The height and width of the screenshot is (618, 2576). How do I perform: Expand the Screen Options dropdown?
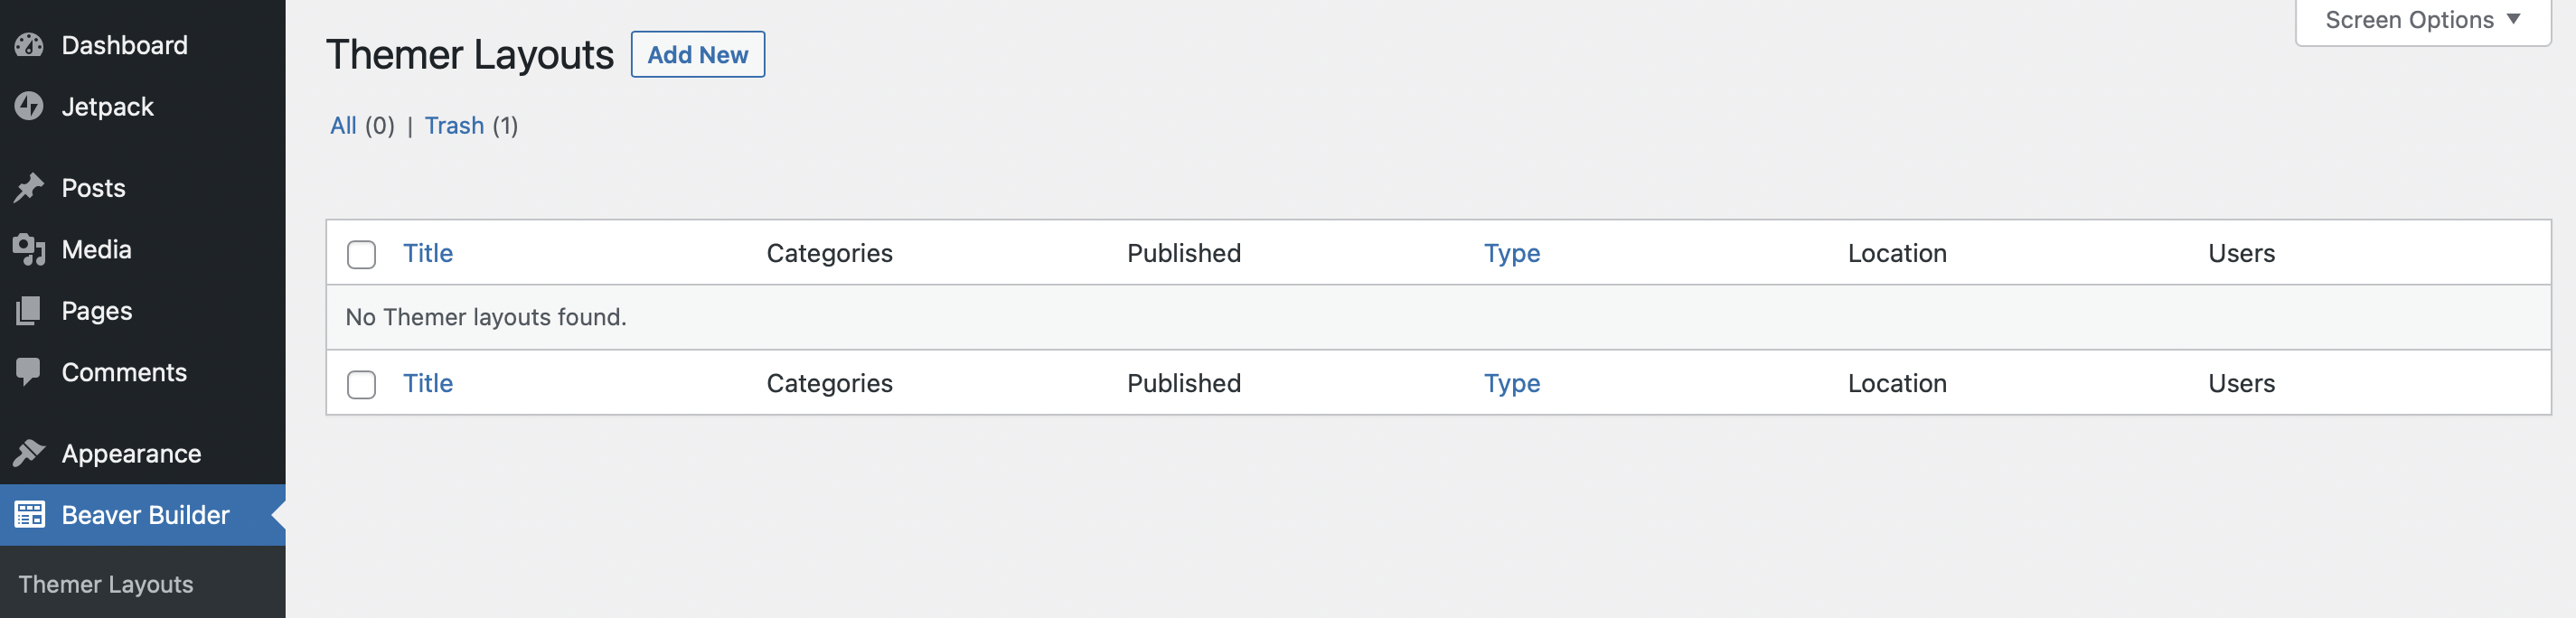tap(2421, 20)
